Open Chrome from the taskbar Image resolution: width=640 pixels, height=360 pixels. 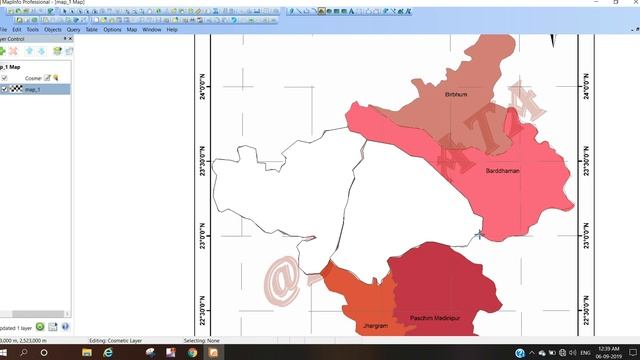[x=192, y=352]
